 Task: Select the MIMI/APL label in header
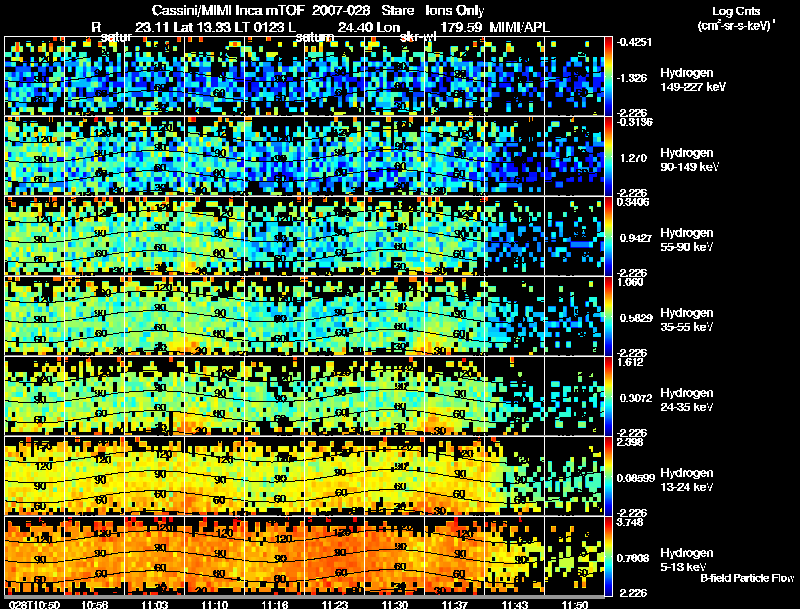(519, 28)
